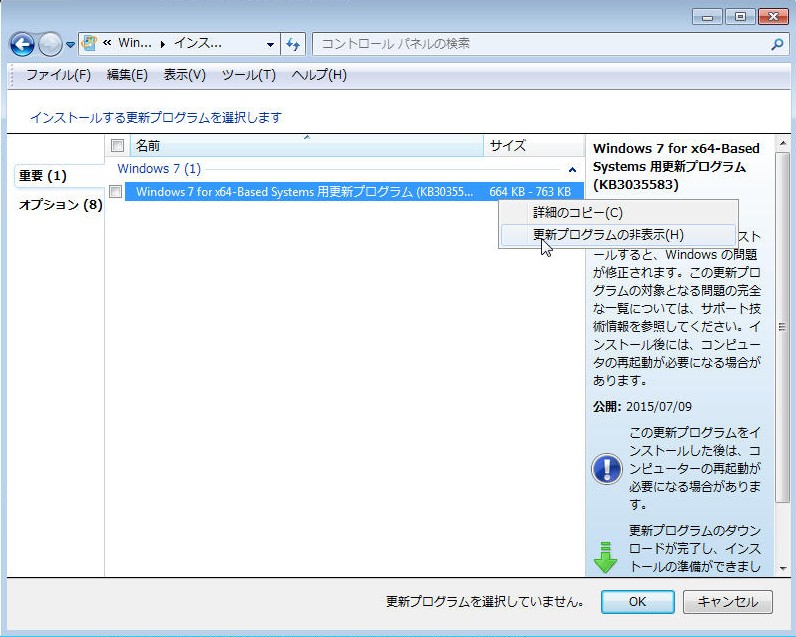Image resolution: width=796 pixels, height=637 pixels.
Task: Click the green download-complete arrow icon
Action: point(605,557)
